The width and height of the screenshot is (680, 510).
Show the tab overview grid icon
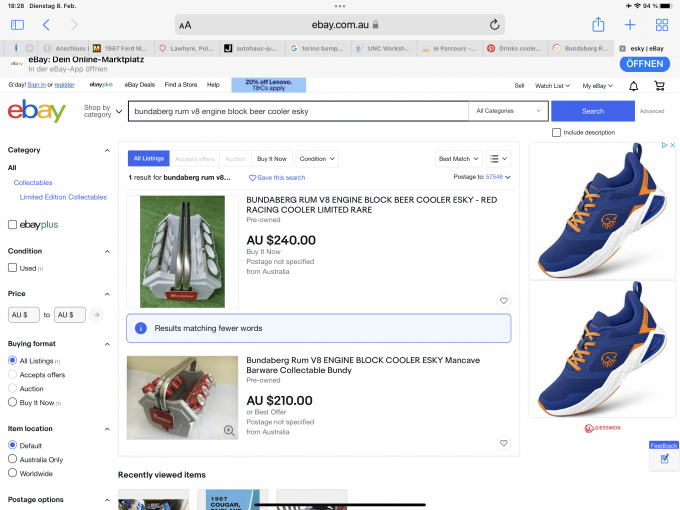pyautogui.click(x=662, y=25)
